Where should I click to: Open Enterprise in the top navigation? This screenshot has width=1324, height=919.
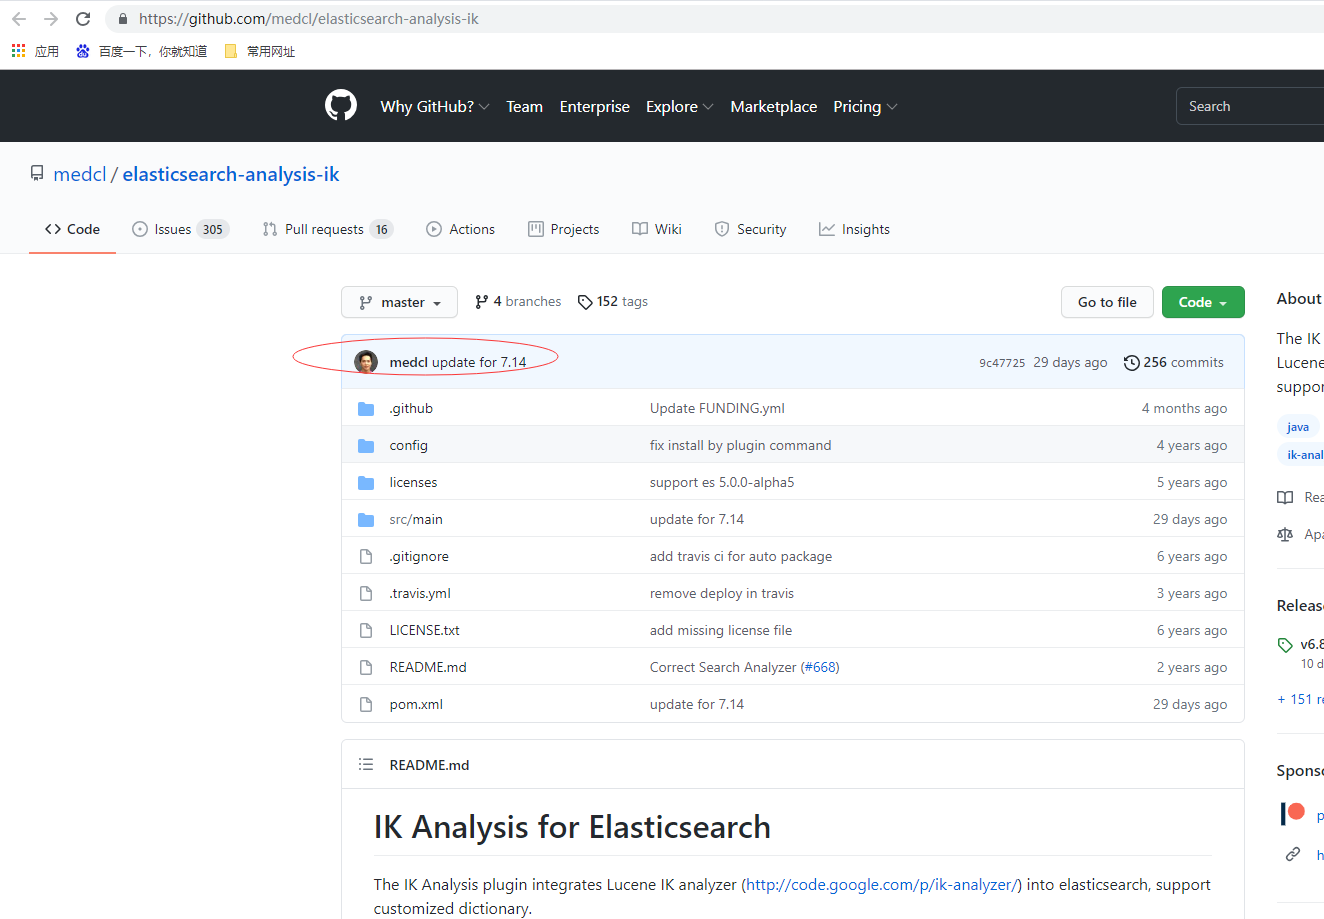point(595,106)
